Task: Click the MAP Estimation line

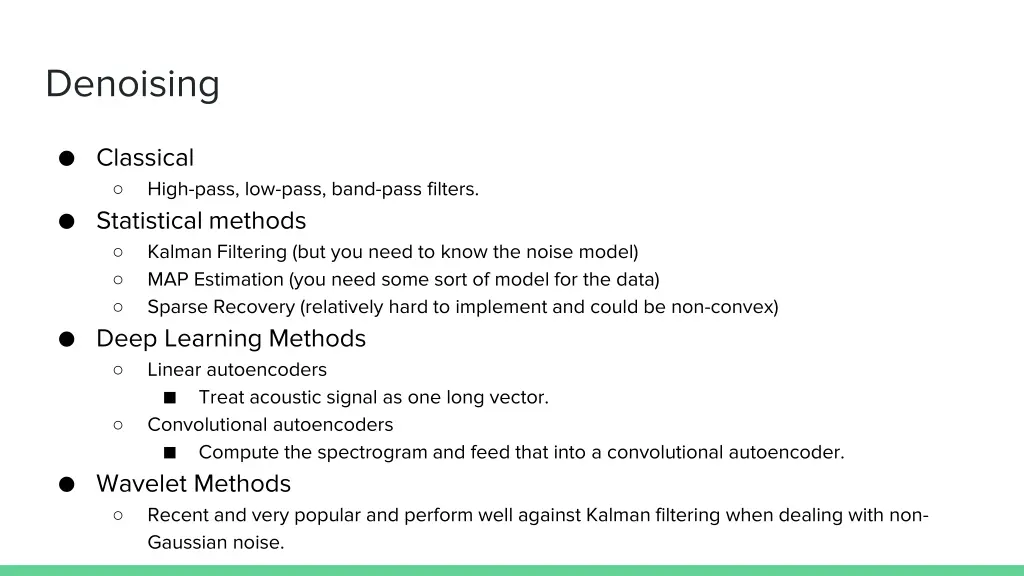Action: tap(403, 279)
